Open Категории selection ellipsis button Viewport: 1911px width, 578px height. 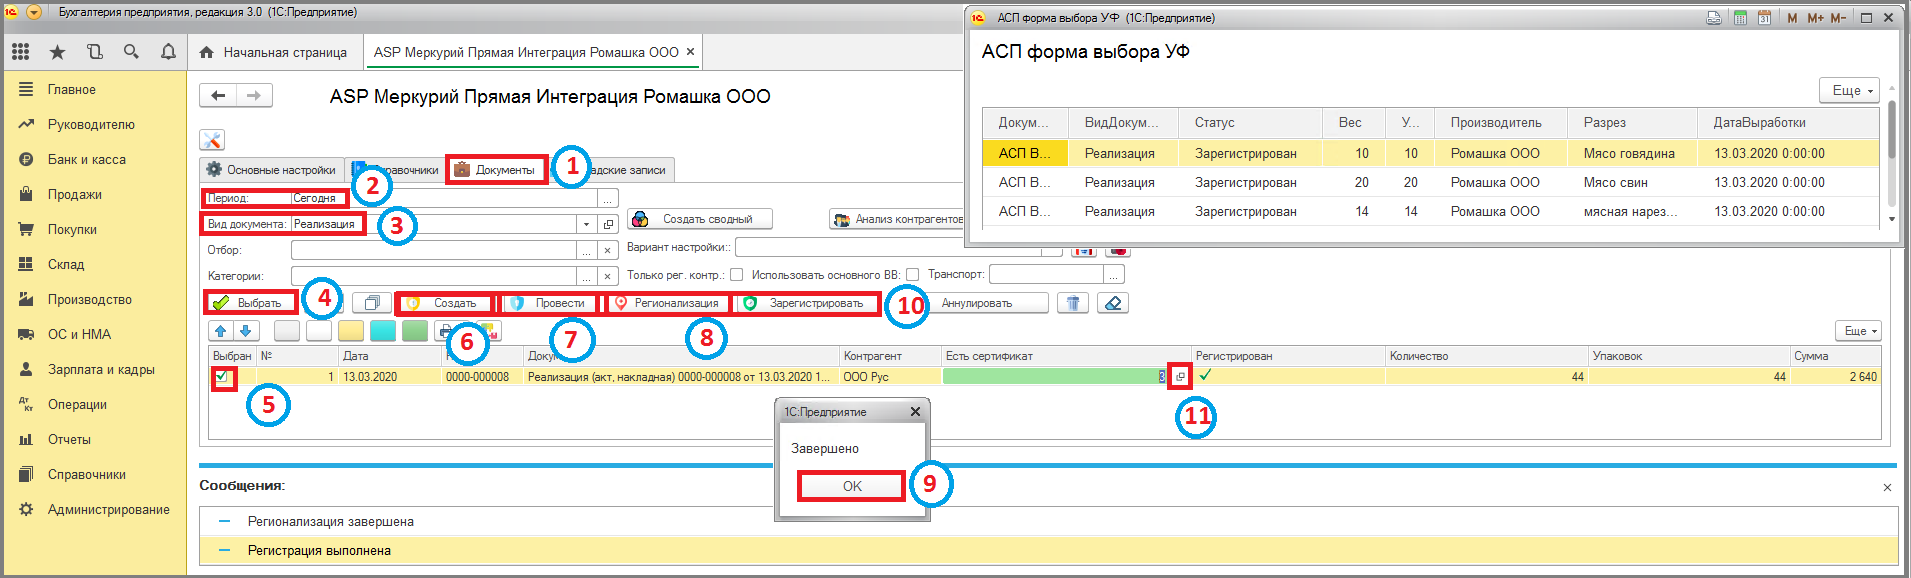(587, 276)
